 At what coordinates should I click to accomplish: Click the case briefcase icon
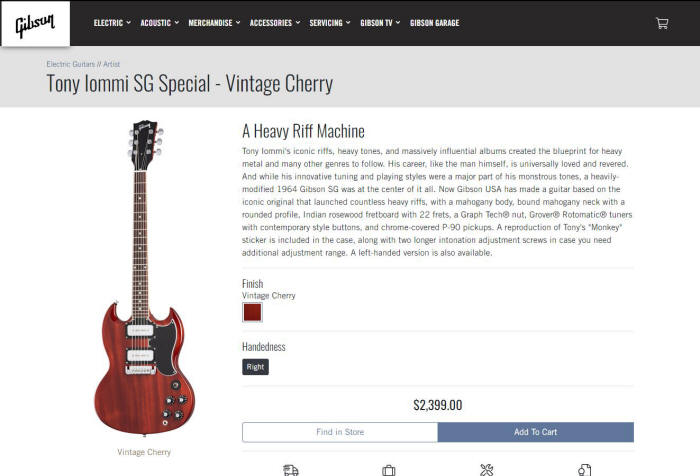[x=389, y=471]
